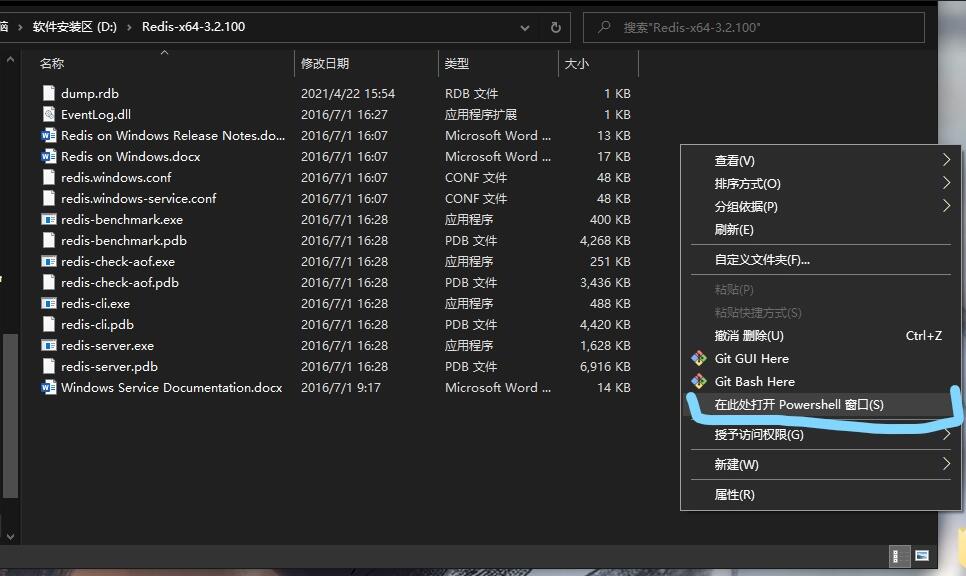Refresh folder with address bar reload icon
The image size is (966, 576).
(556, 27)
